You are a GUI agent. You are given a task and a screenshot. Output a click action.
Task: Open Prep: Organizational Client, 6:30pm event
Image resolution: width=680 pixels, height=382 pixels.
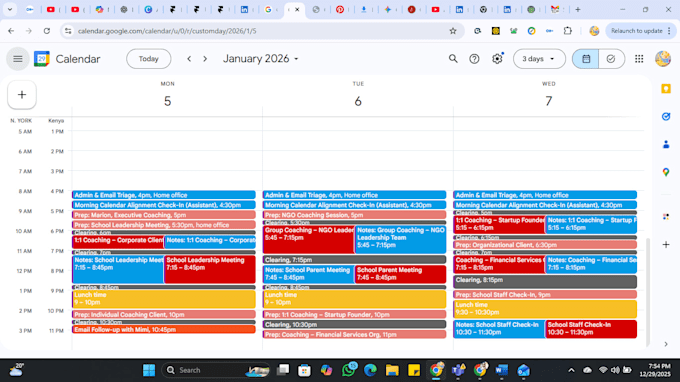point(545,245)
